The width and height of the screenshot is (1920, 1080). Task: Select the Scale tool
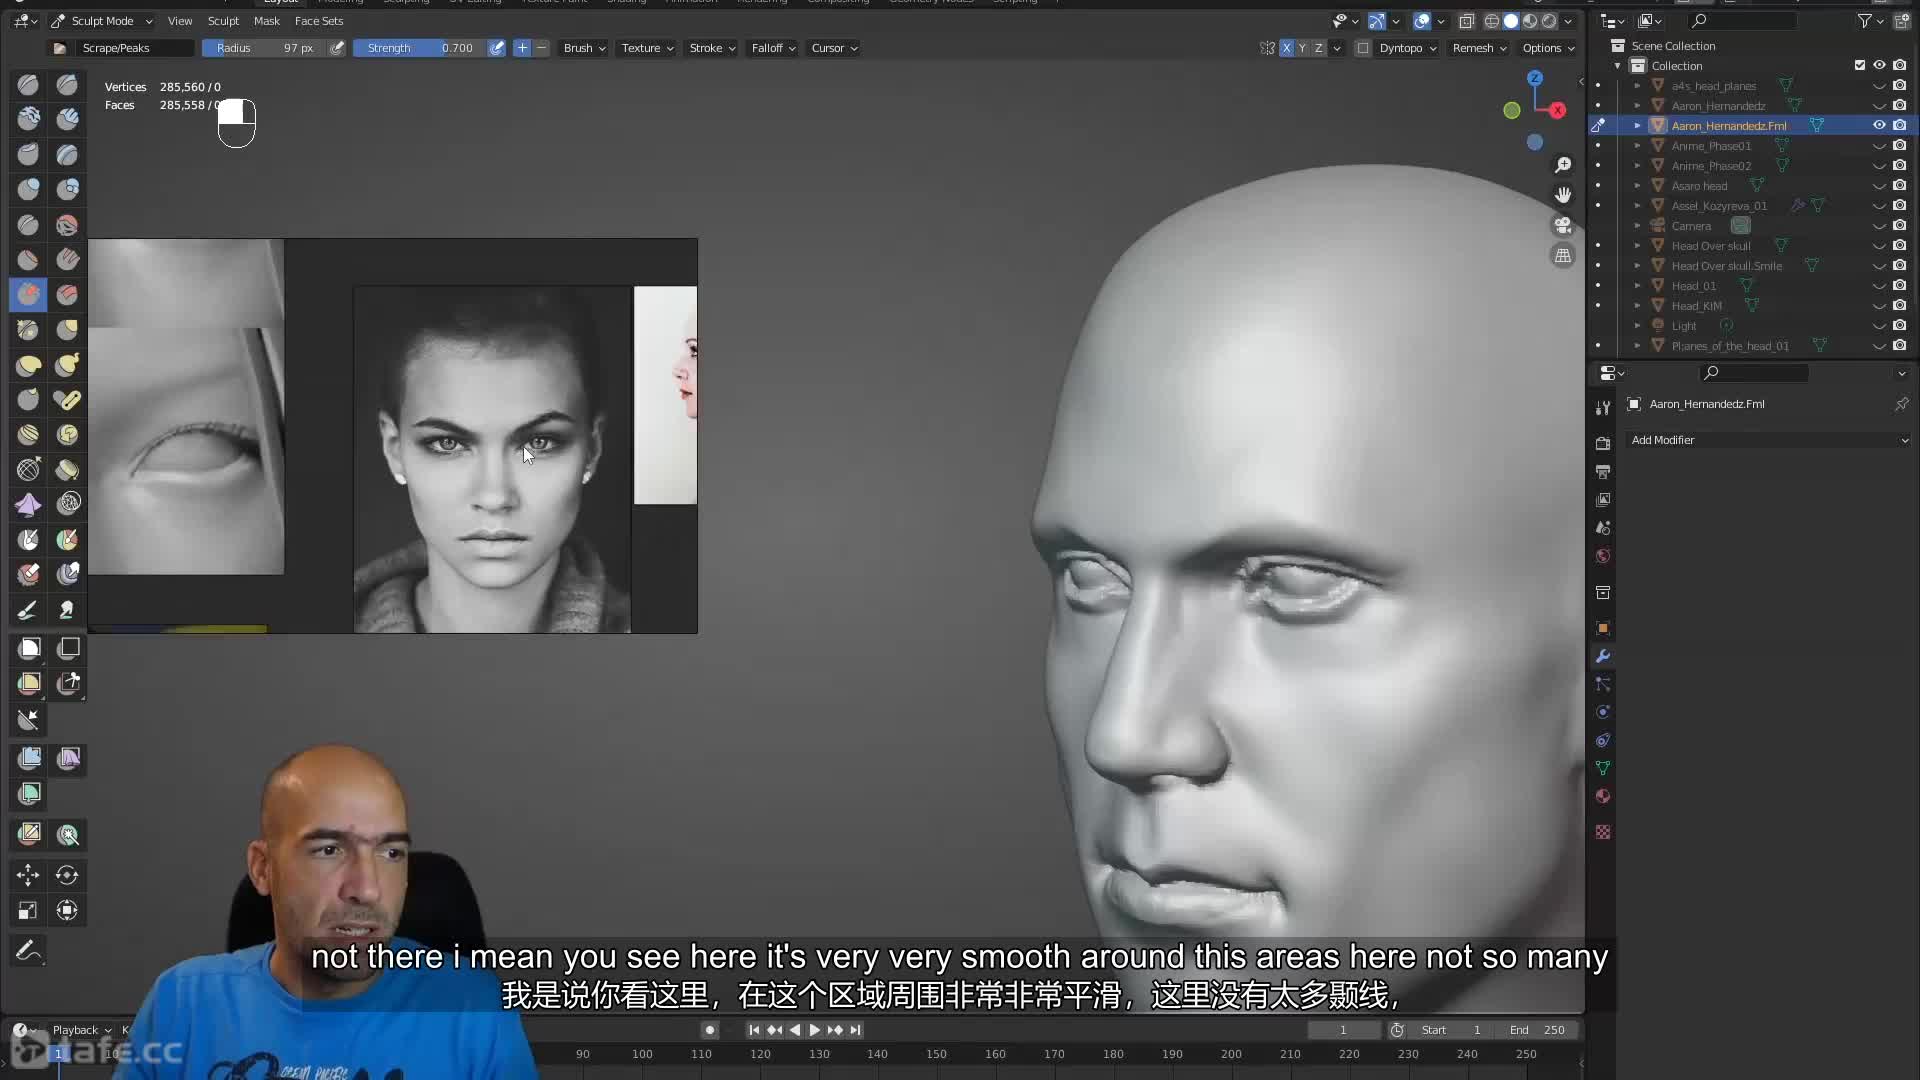point(28,910)
